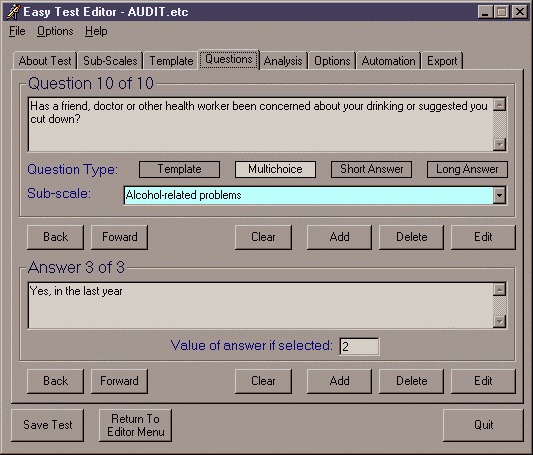The height and width of the screenshot is (455, 533).
Task: Click the answer text box
Action: [x=260, y=305]
